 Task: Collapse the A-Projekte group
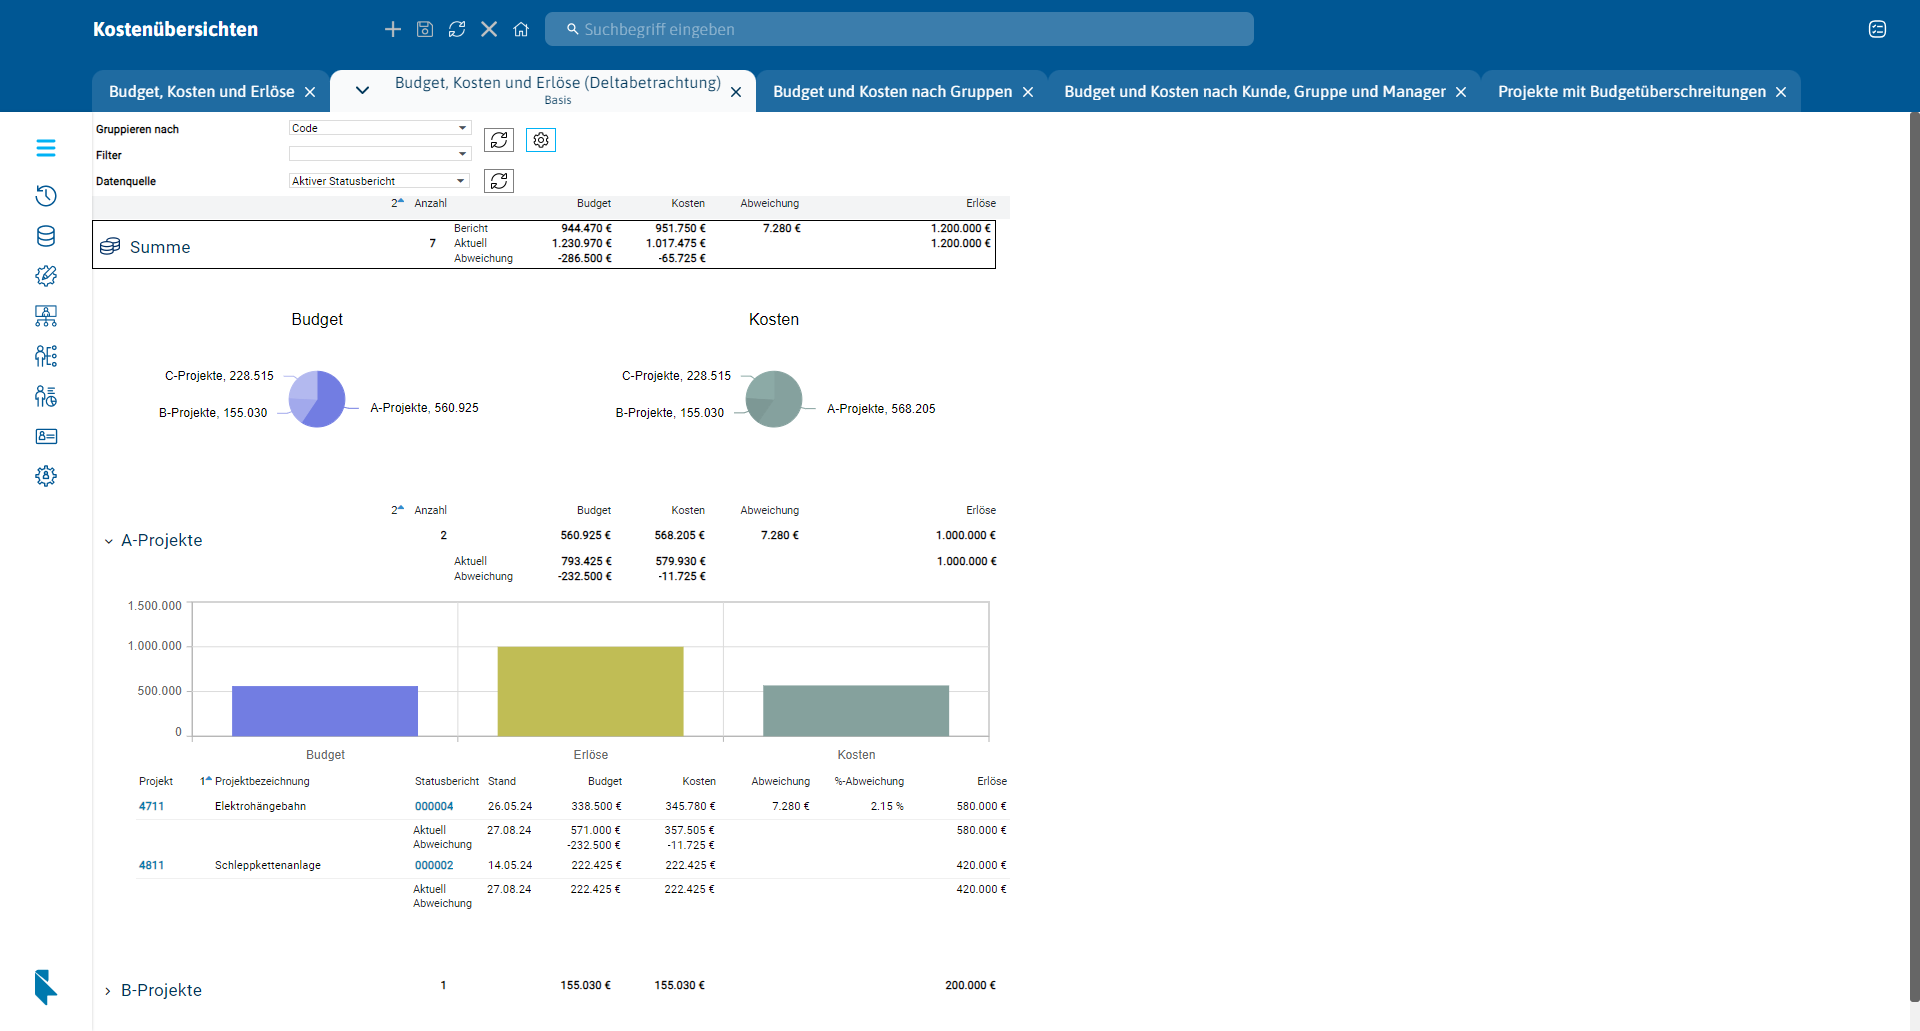pyautogui.click(x=109, y=541)
